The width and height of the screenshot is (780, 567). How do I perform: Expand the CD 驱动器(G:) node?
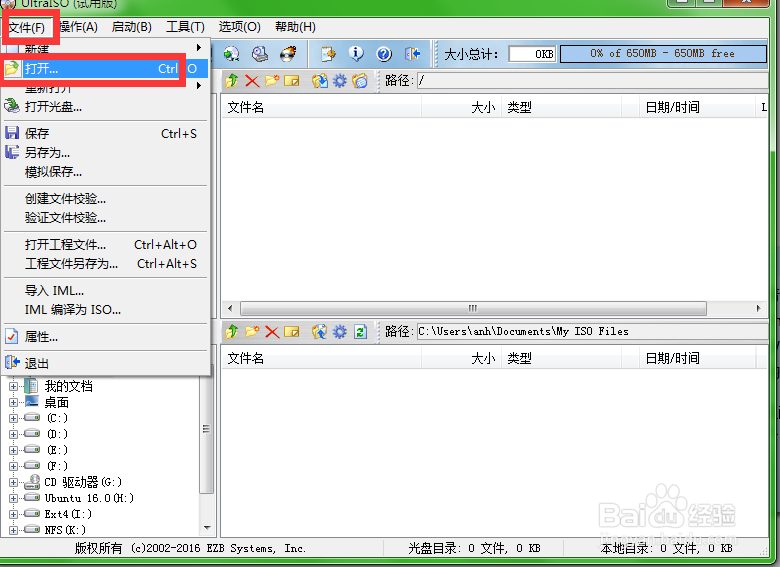point(13,482)
